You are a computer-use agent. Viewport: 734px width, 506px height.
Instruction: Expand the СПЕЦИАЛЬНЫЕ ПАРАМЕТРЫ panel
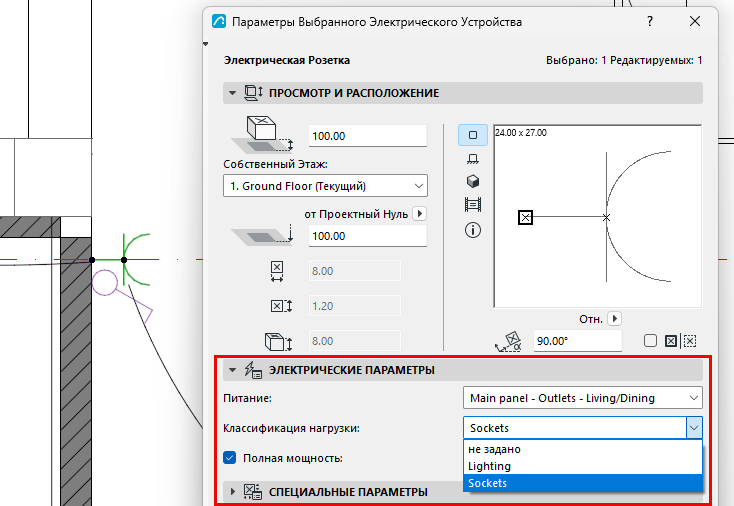(x=233, y=491)
